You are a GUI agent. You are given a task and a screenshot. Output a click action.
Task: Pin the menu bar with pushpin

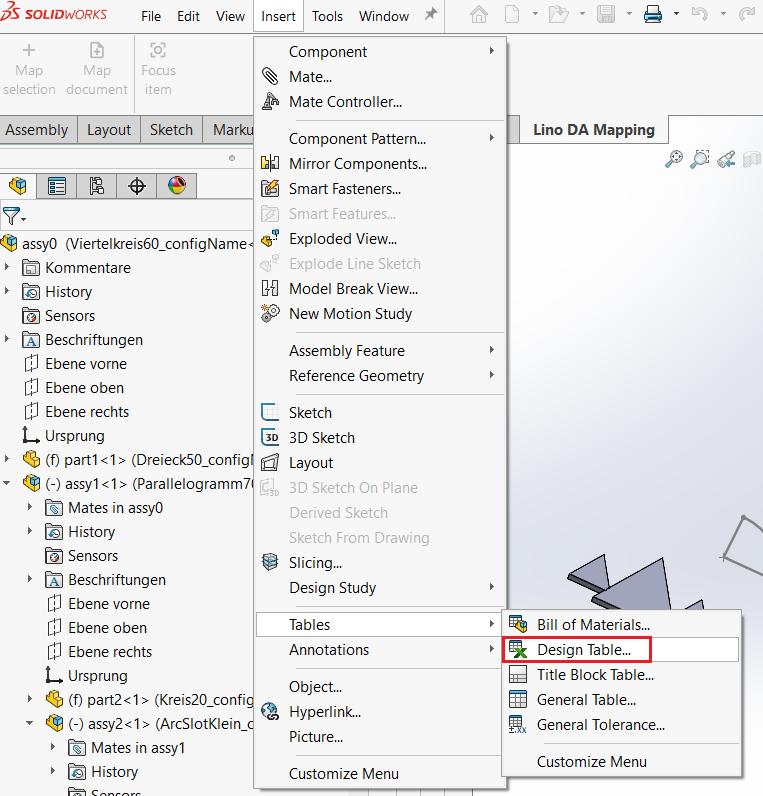pyautogui.click(x=431, y=15)
